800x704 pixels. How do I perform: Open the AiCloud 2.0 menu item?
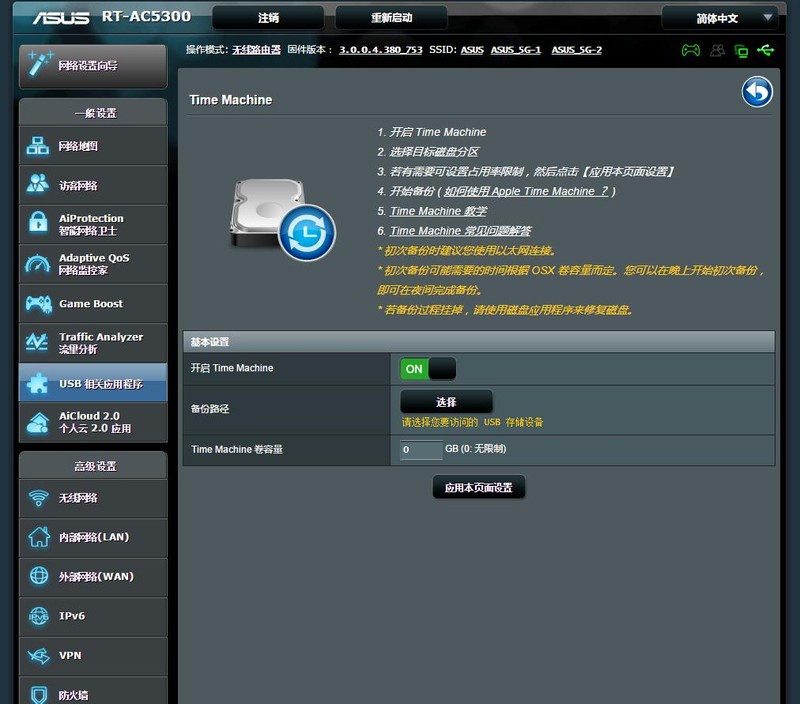click(x=93, y=422)
